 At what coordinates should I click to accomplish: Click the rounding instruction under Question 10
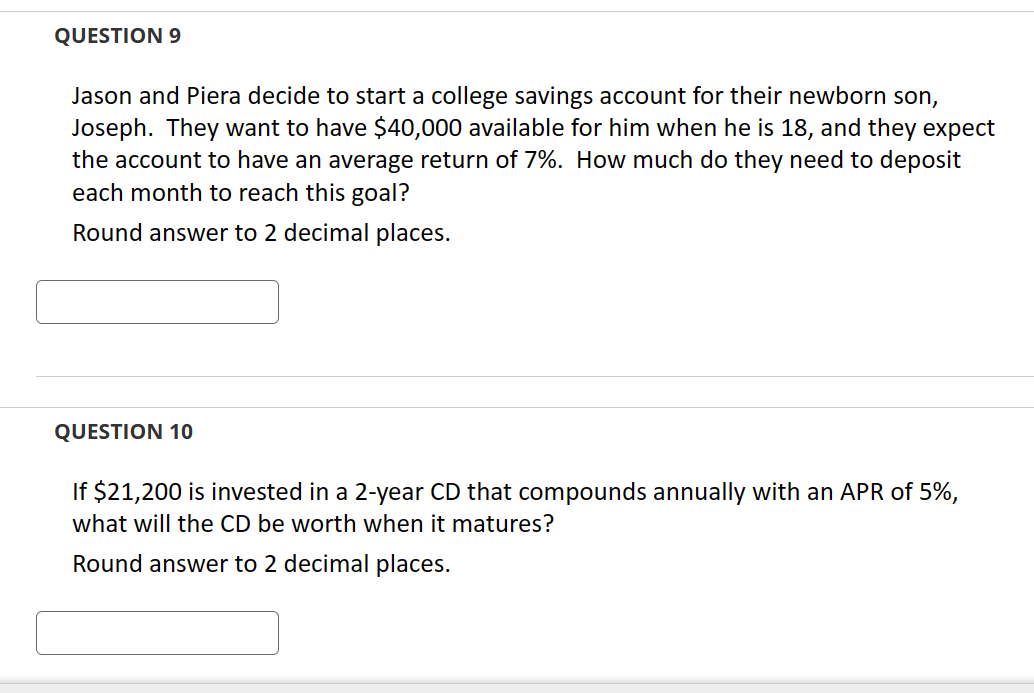coord(261,564)
